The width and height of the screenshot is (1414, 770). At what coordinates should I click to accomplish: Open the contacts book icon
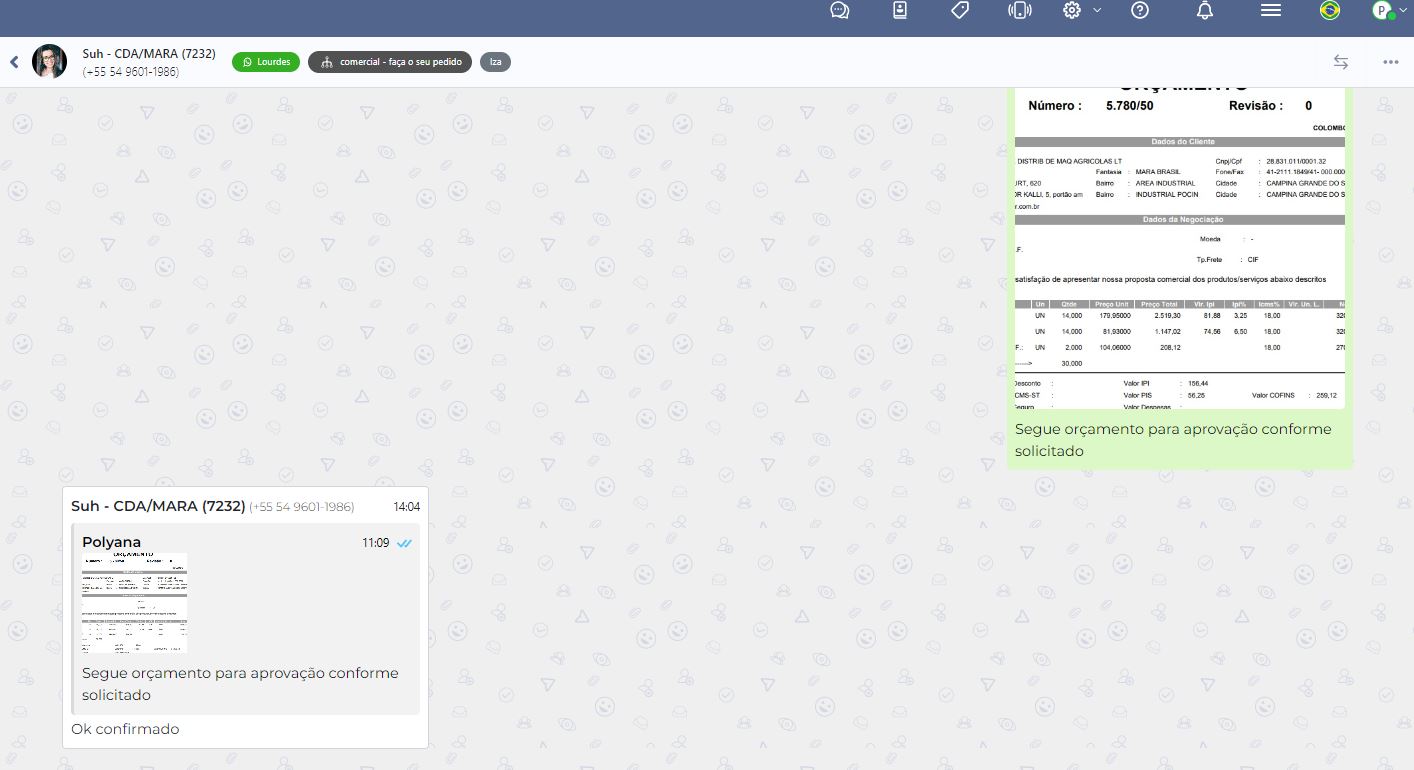click(x=900, y=11)
